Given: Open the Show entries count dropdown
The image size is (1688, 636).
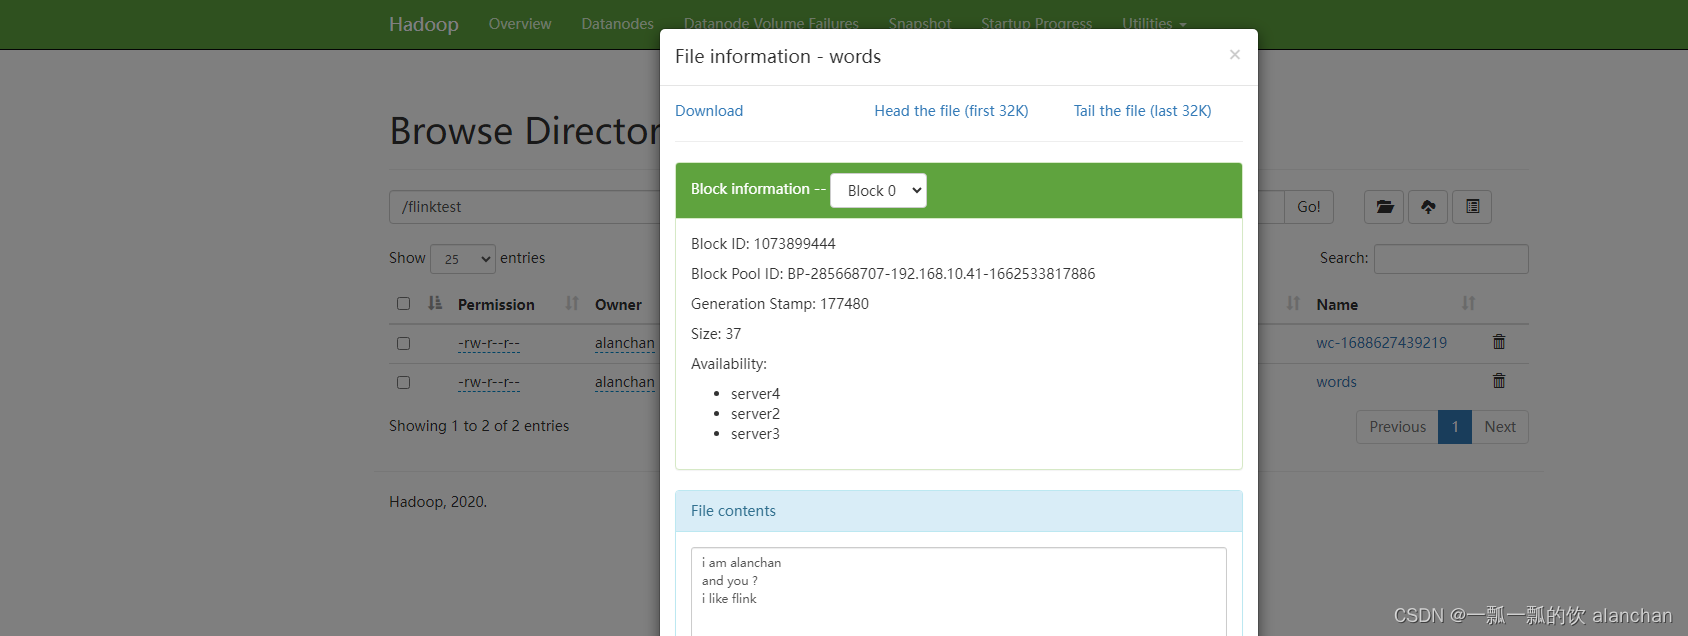Looking at the screenshot, I should (463, 259).
